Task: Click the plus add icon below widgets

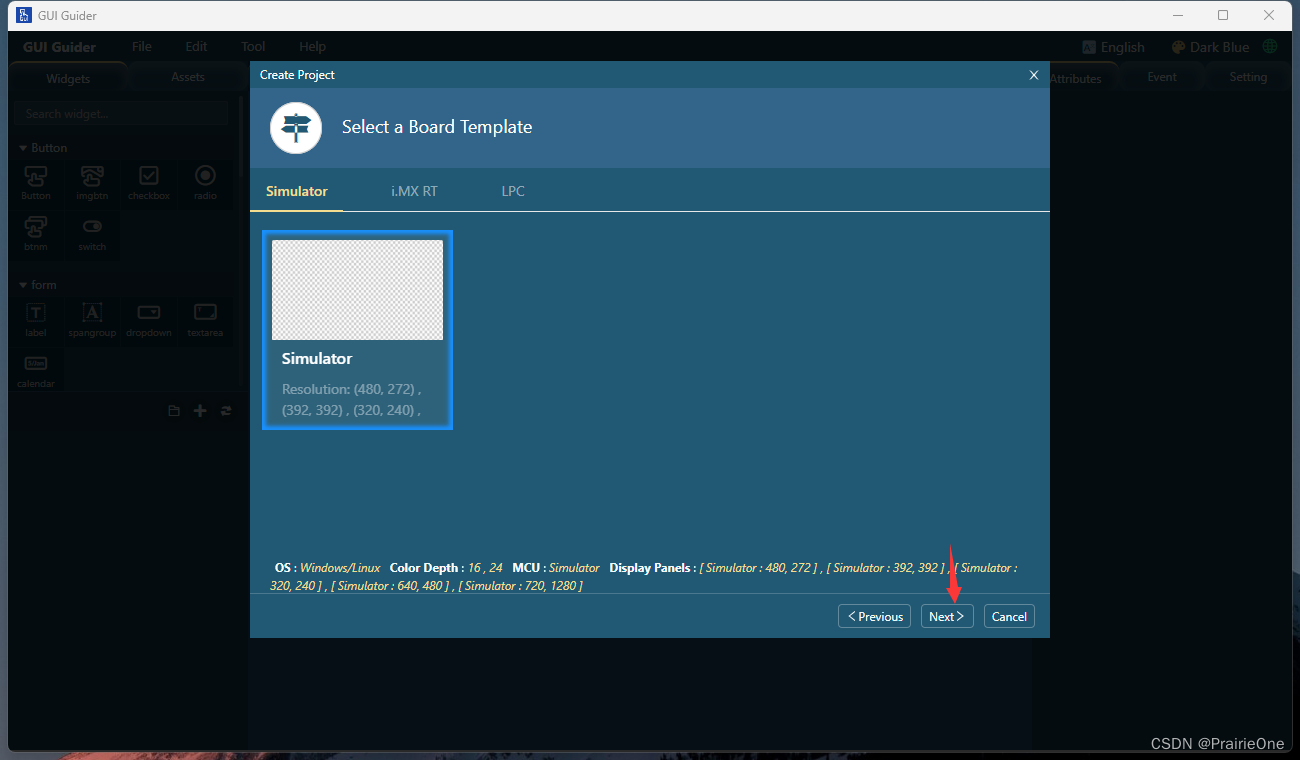Action: tap(200, 411)
